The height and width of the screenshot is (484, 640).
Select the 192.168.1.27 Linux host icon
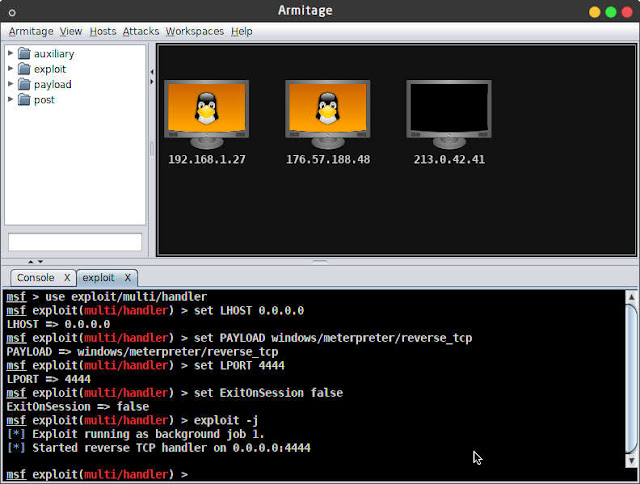(207, 115)
